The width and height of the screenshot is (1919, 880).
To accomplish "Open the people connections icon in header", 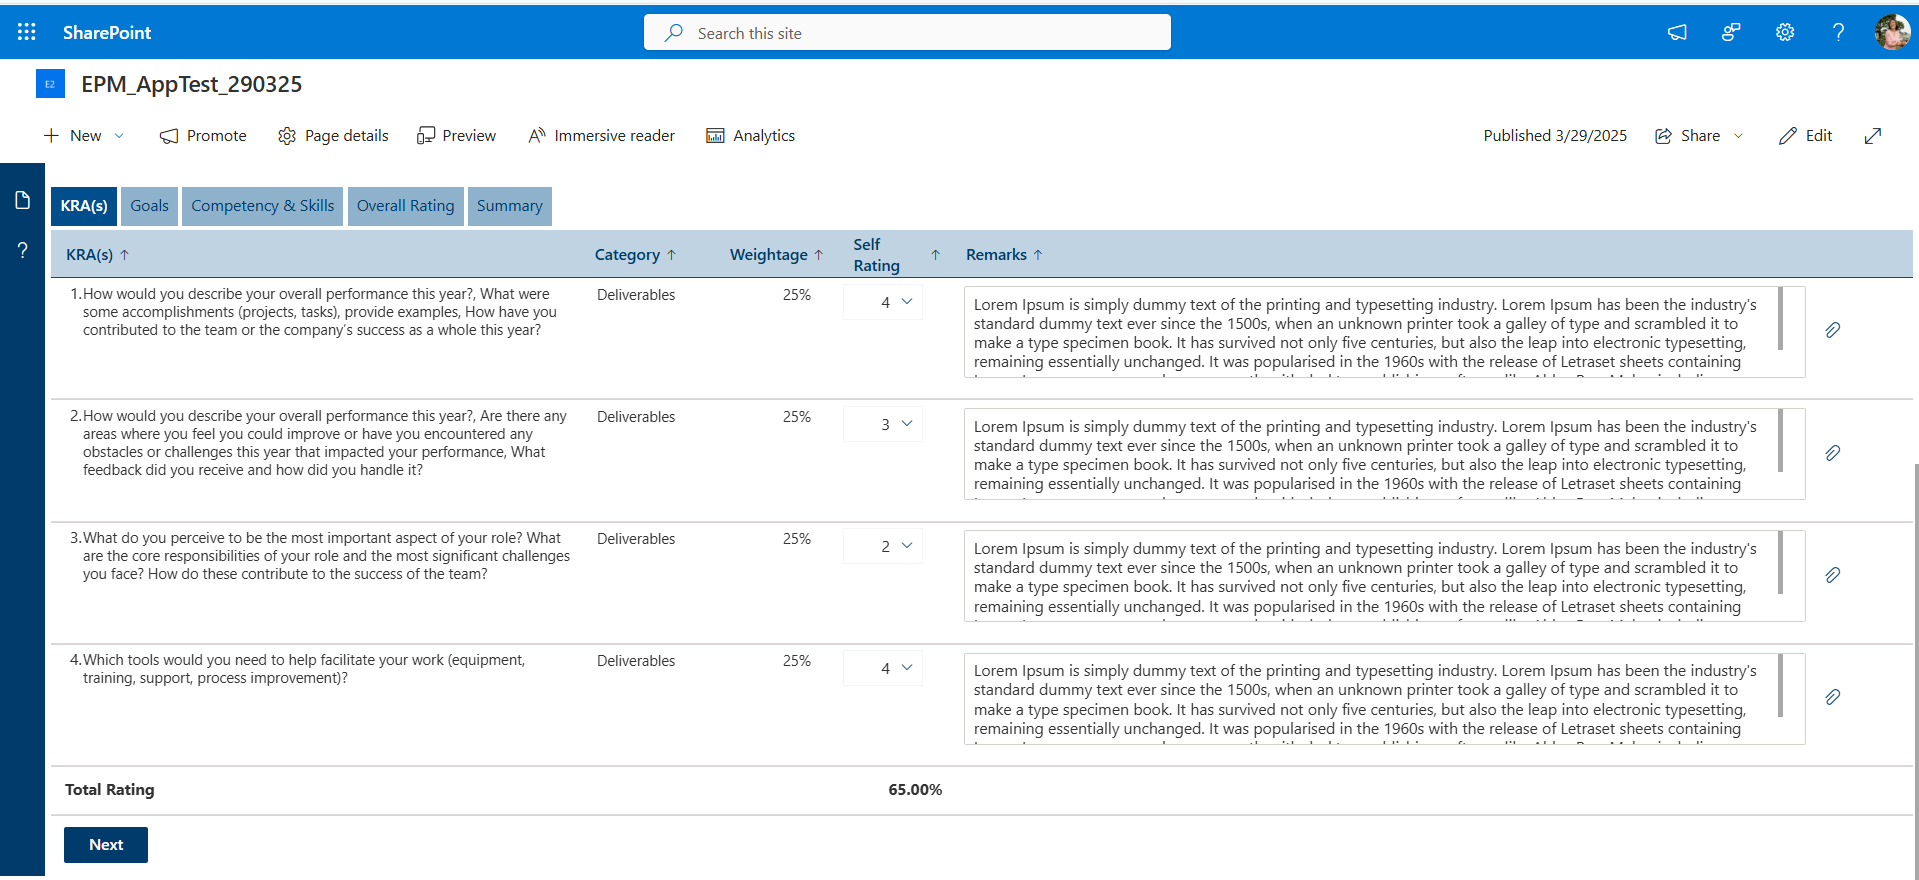I will 1731,32.
